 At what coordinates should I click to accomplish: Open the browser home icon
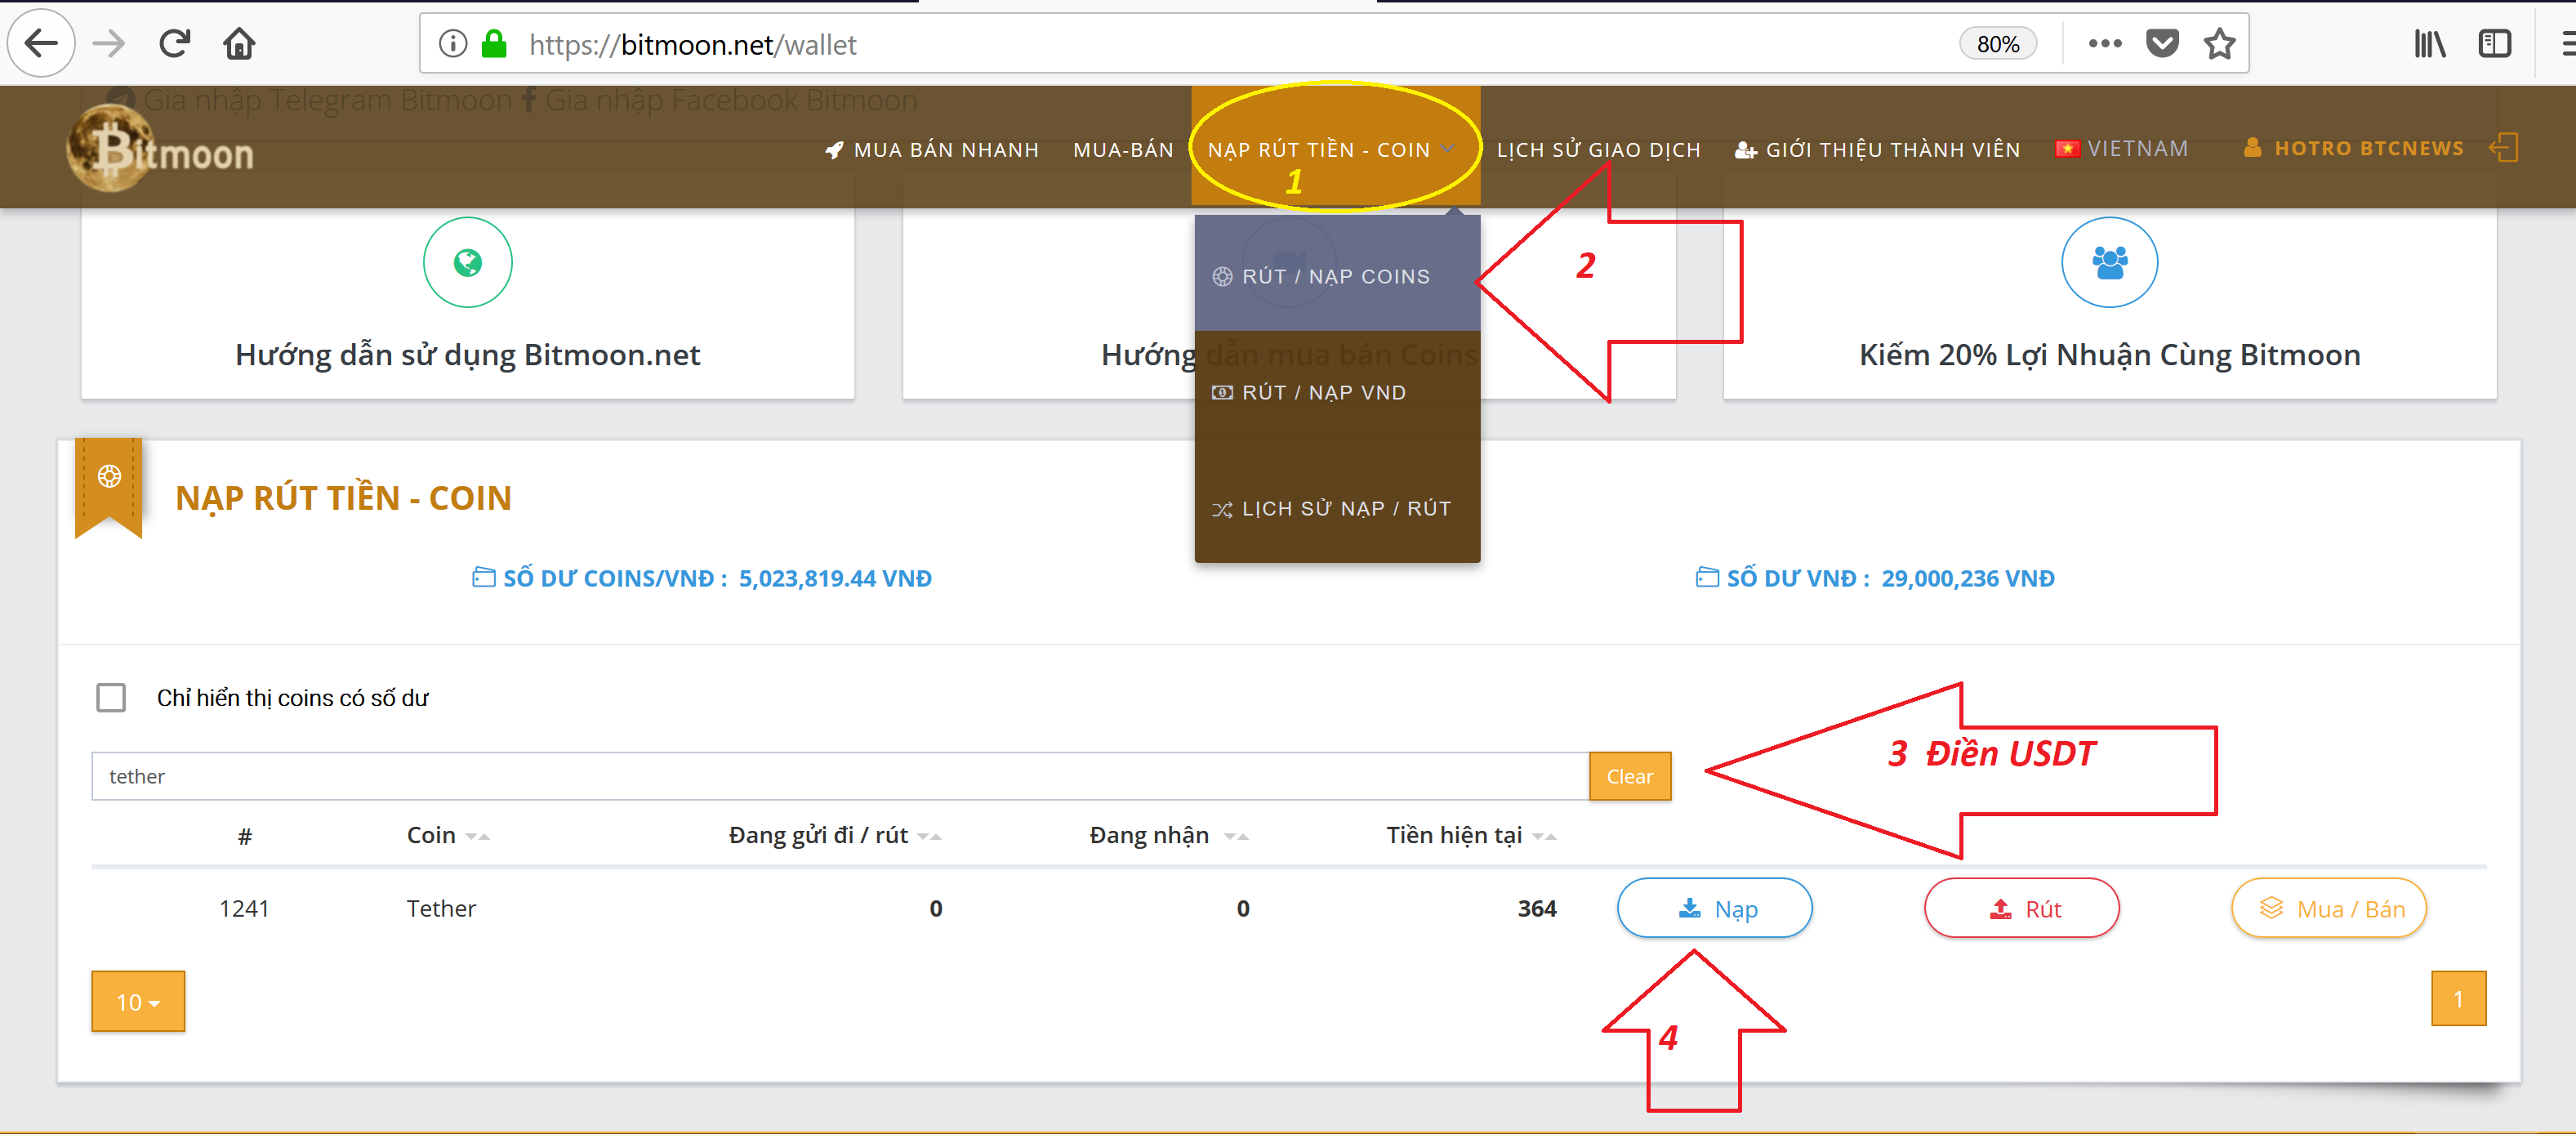239,44
